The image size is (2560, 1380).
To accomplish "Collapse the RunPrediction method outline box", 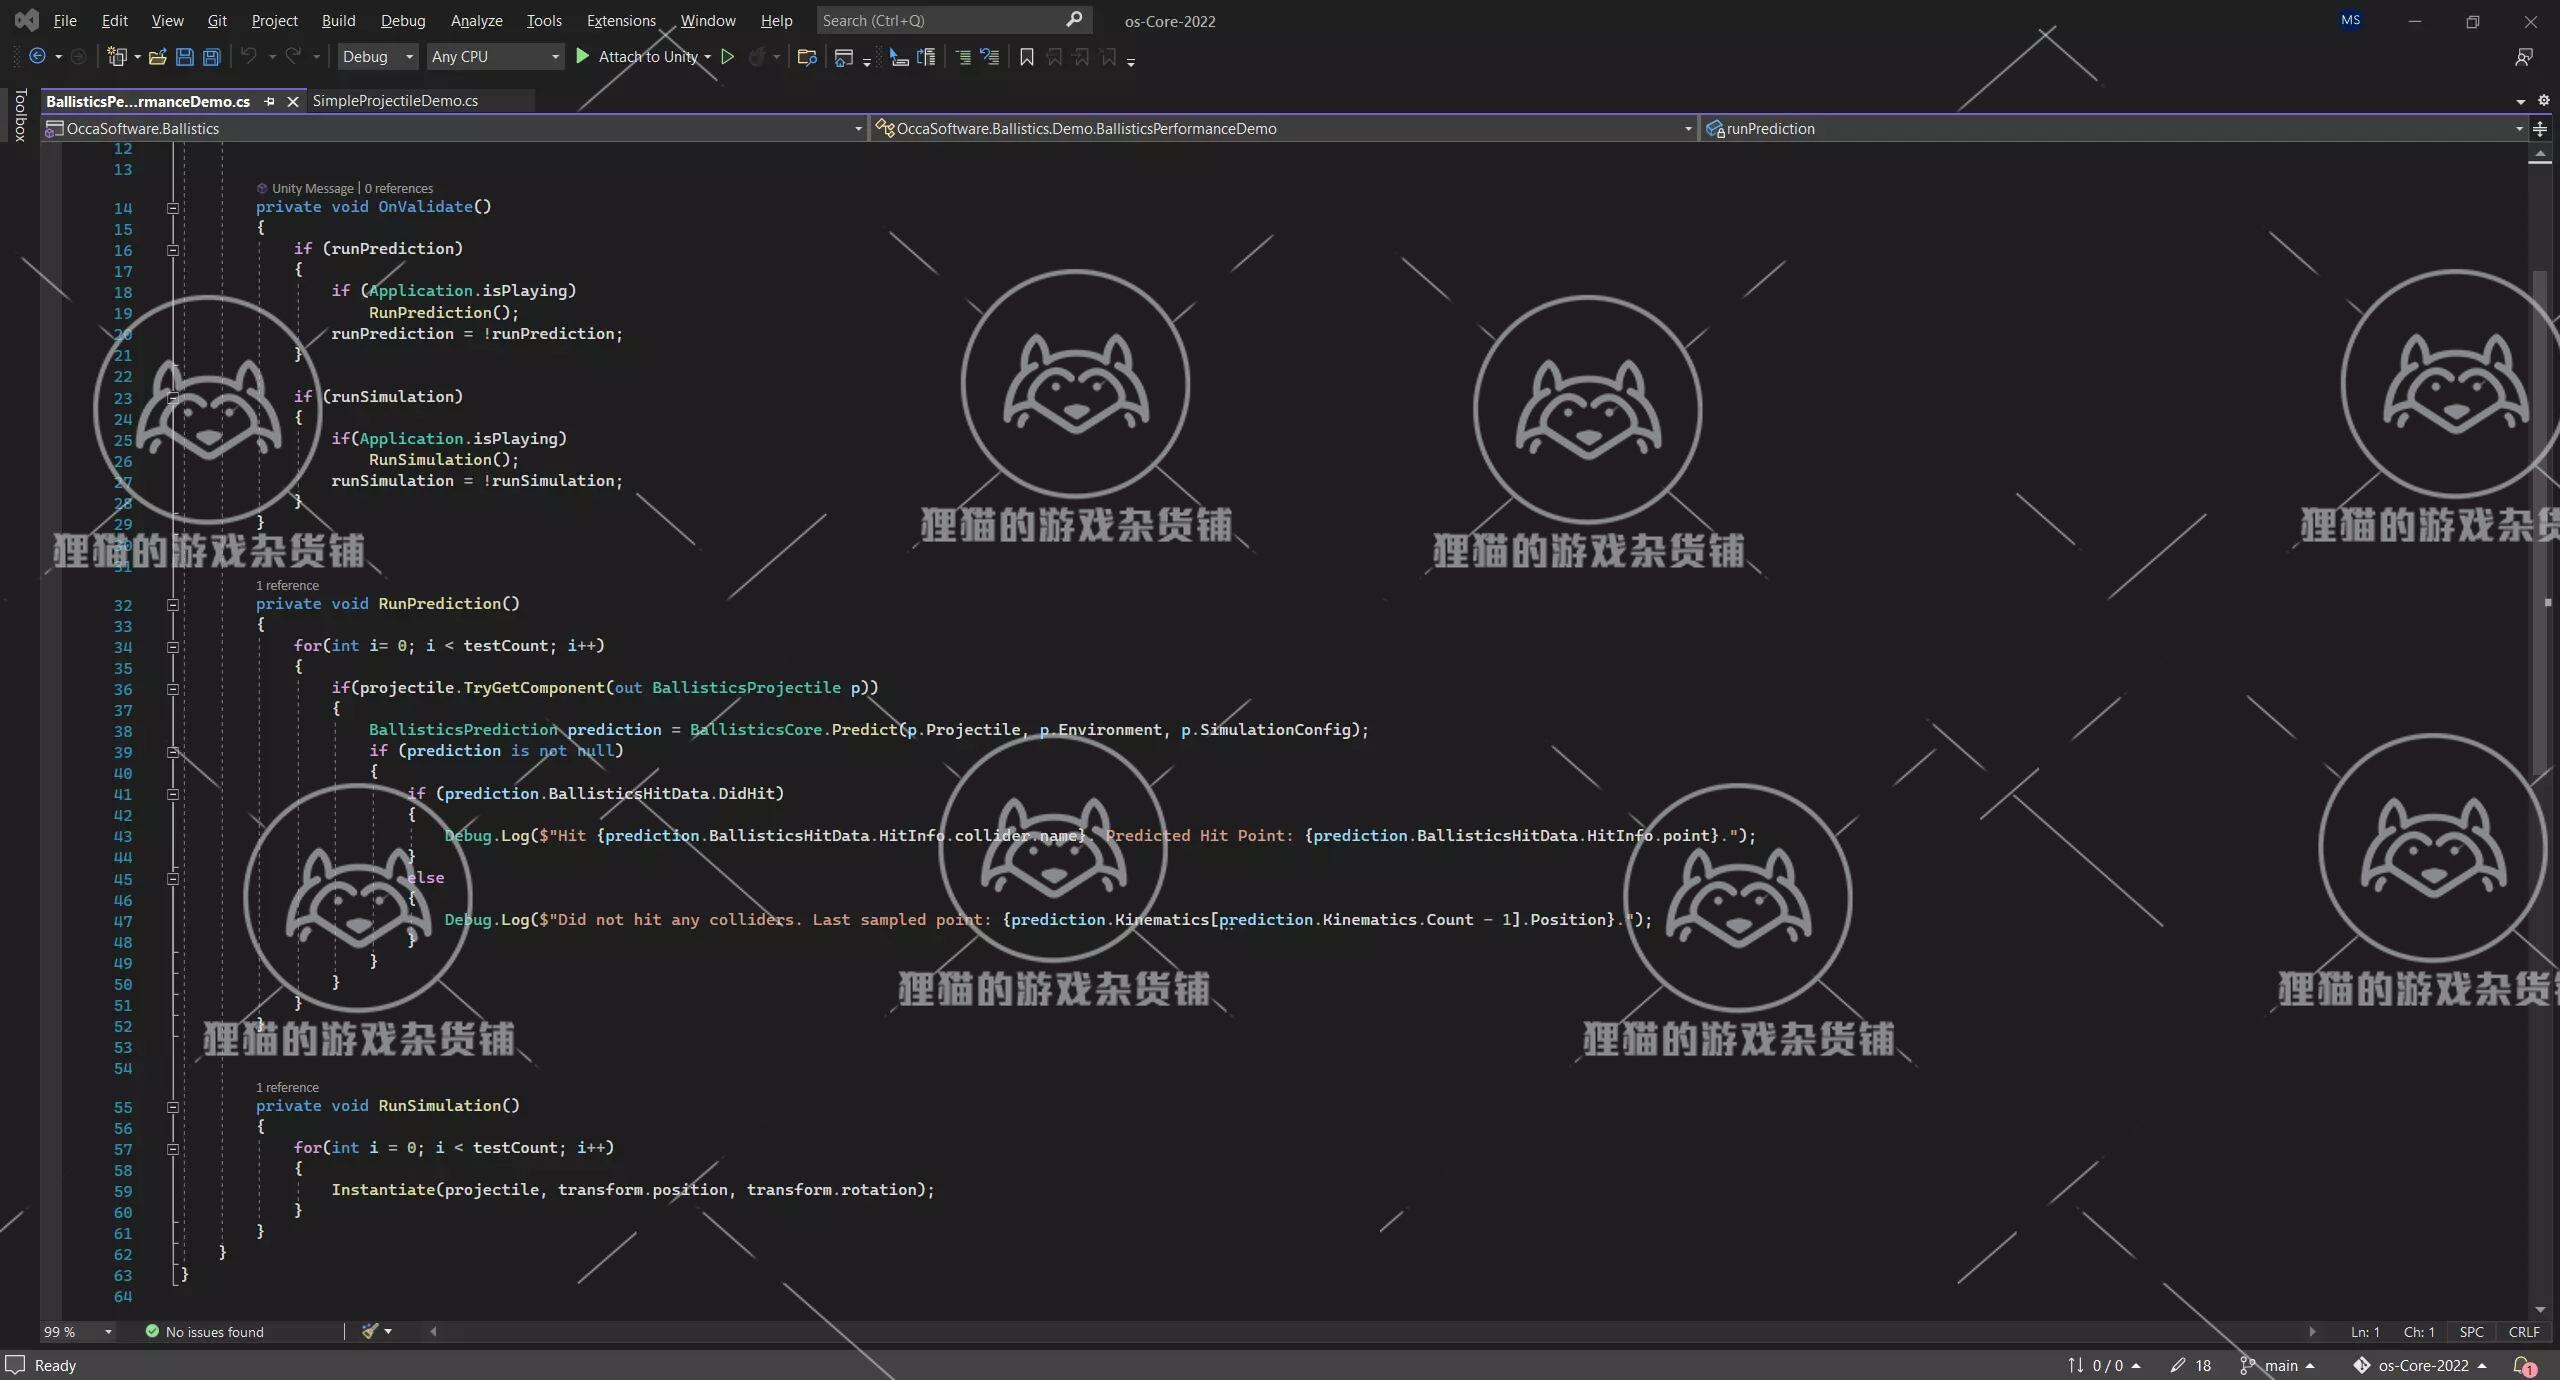I will tap(173, 605).
